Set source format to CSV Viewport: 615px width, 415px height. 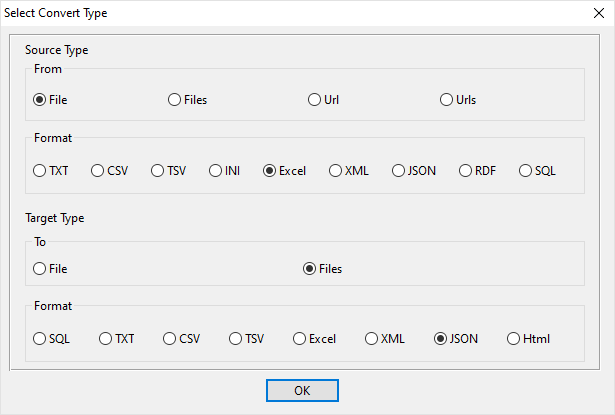click(98, 171)
